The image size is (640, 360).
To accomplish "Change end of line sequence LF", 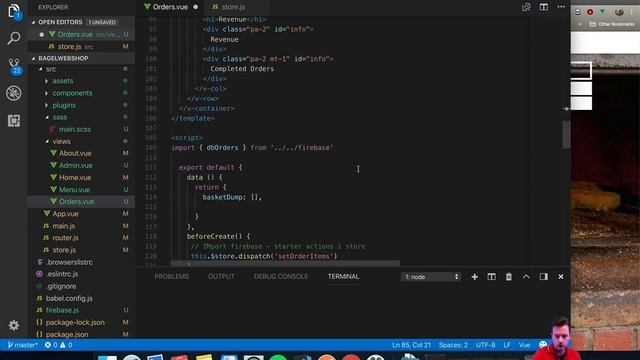I will click(507, 345).
